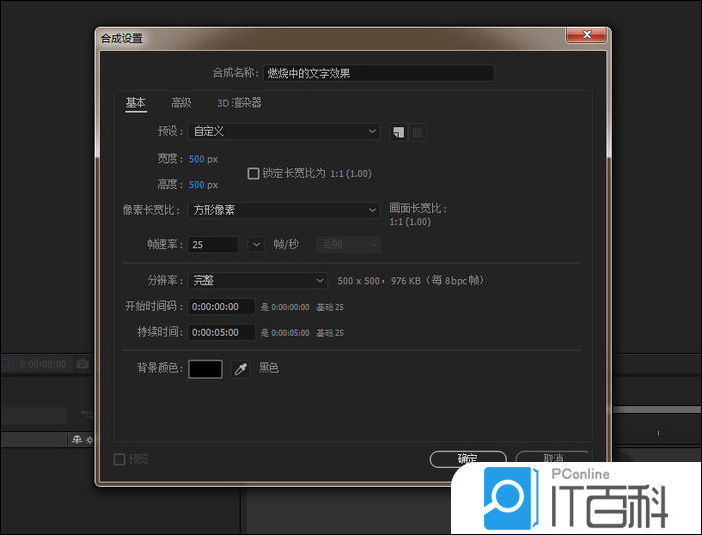The image size is (702, 535).
Task: Click the timecode 0:00:00:00 behind dialog
Action: coord(43,364)
